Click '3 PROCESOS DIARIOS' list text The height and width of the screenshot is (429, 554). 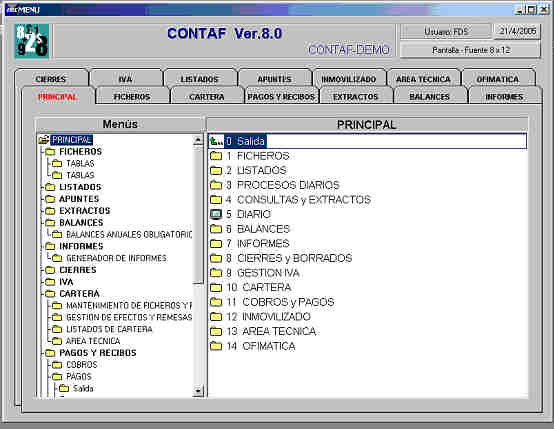pos(283,185)
